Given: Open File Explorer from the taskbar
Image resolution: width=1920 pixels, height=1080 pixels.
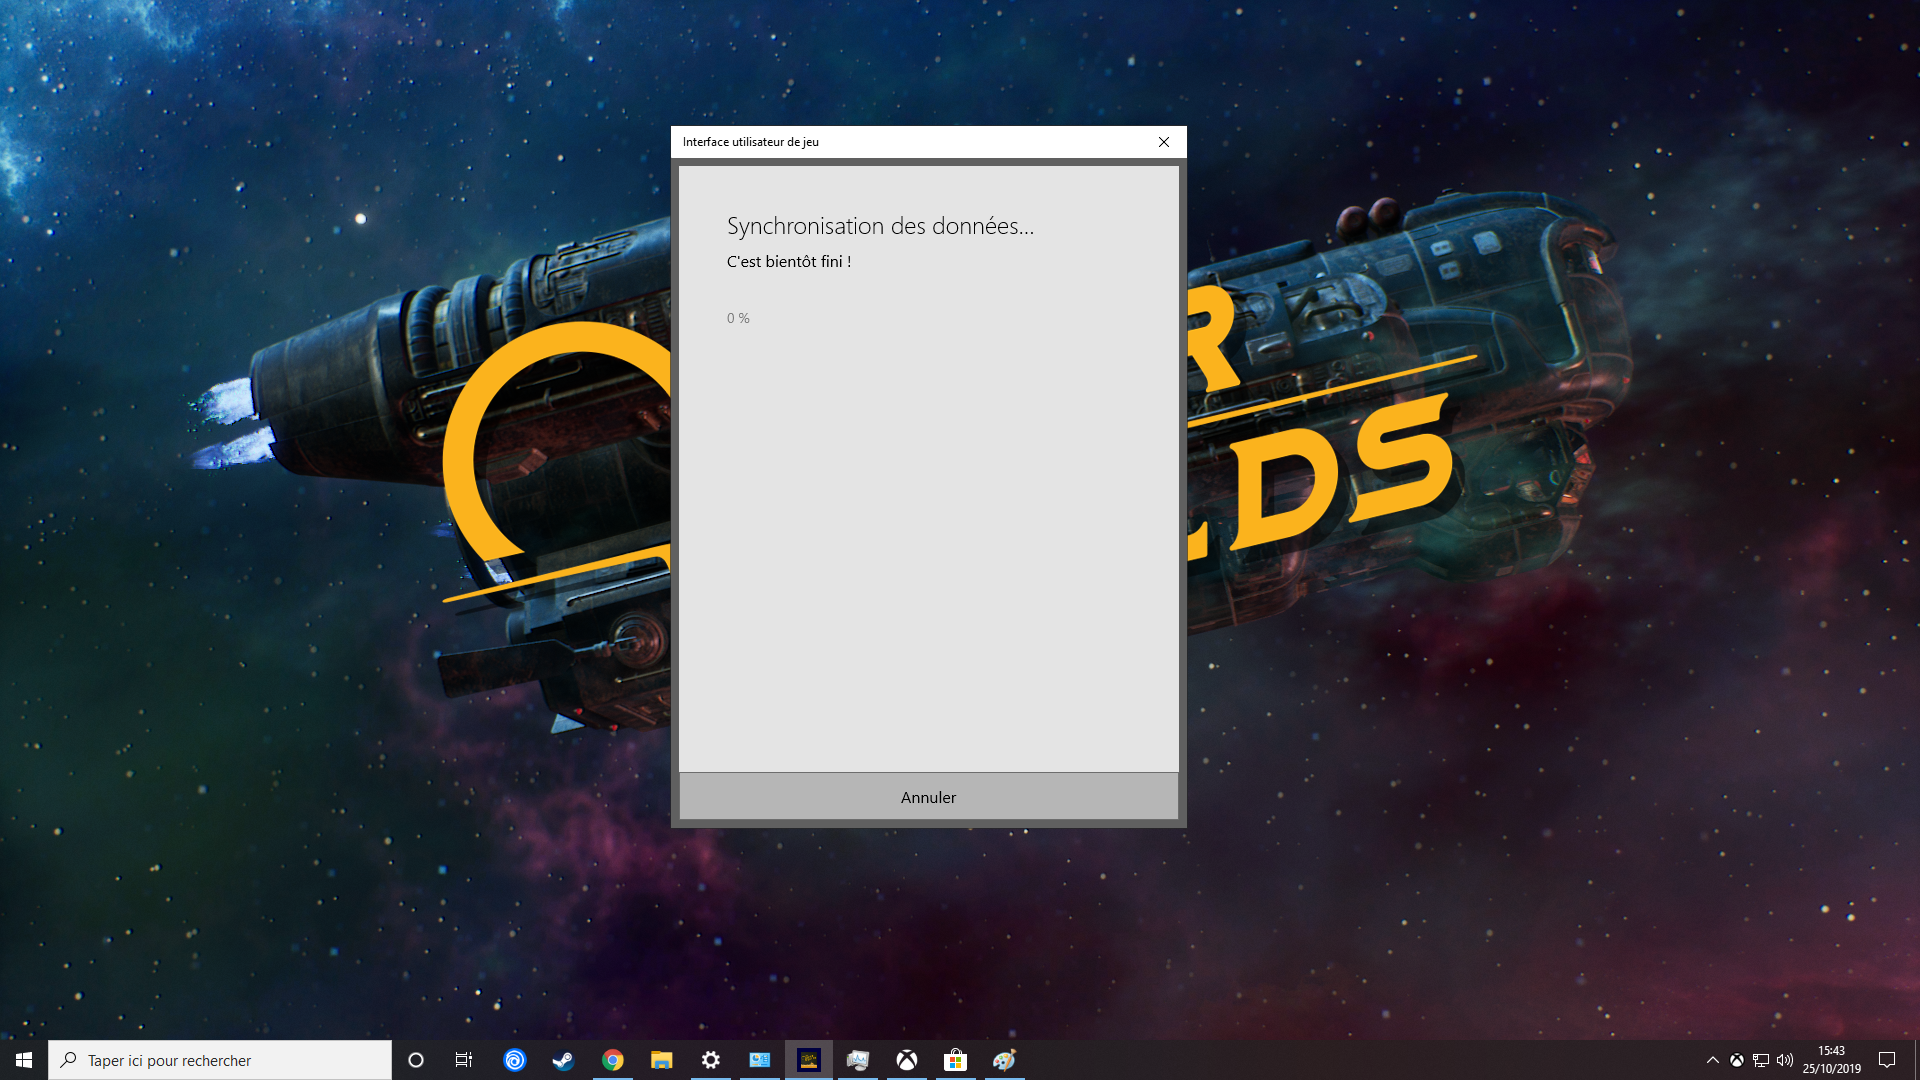Looking at the screenshot, I should point(661,1060).
